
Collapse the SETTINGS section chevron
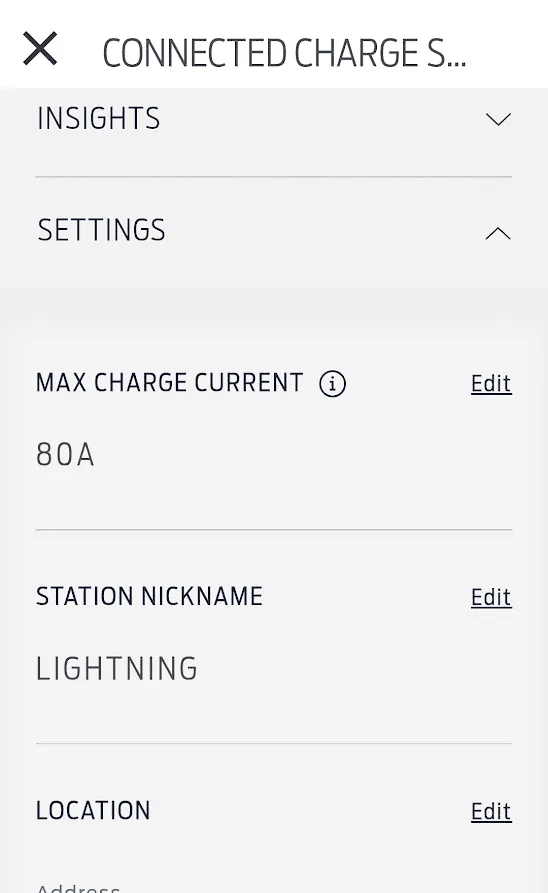(x=498, y=233)
